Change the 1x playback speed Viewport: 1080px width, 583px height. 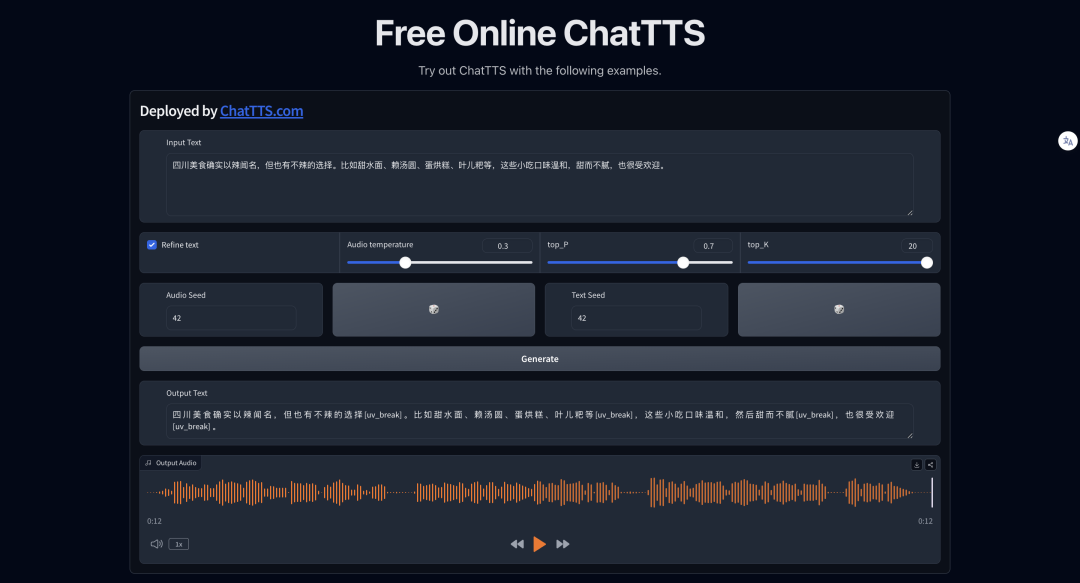tap(178, 544)
